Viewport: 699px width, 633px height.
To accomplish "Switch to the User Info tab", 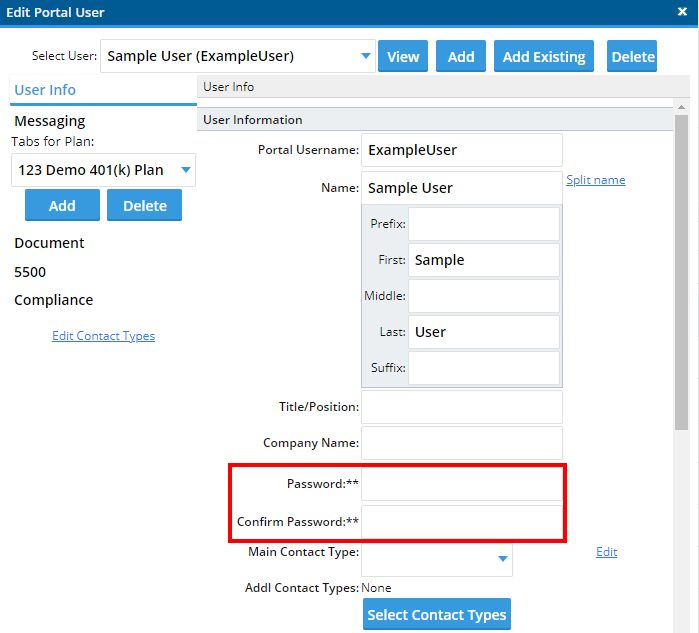I will 45,90.
